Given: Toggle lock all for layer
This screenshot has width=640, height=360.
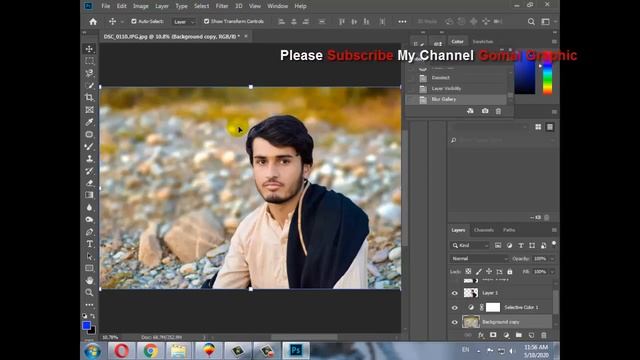Looking at the screenshot, I should click(x=509, y=271).
